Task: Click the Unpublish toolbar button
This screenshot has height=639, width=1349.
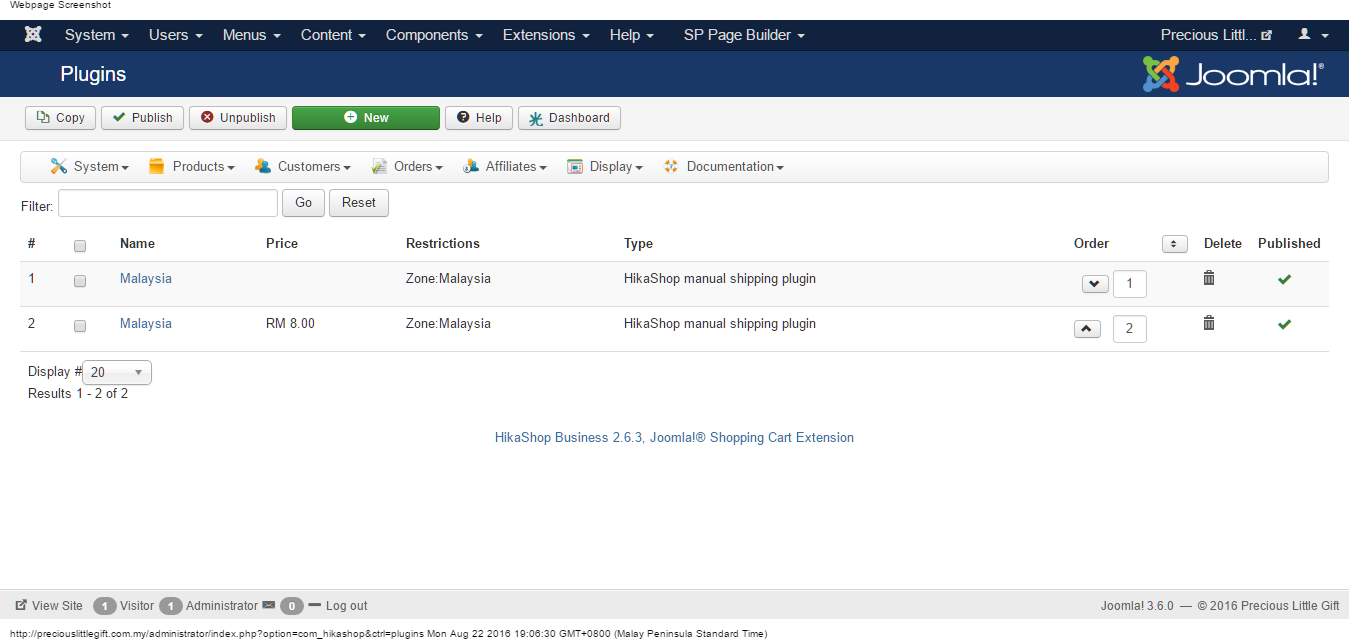Action: [238, 118]
